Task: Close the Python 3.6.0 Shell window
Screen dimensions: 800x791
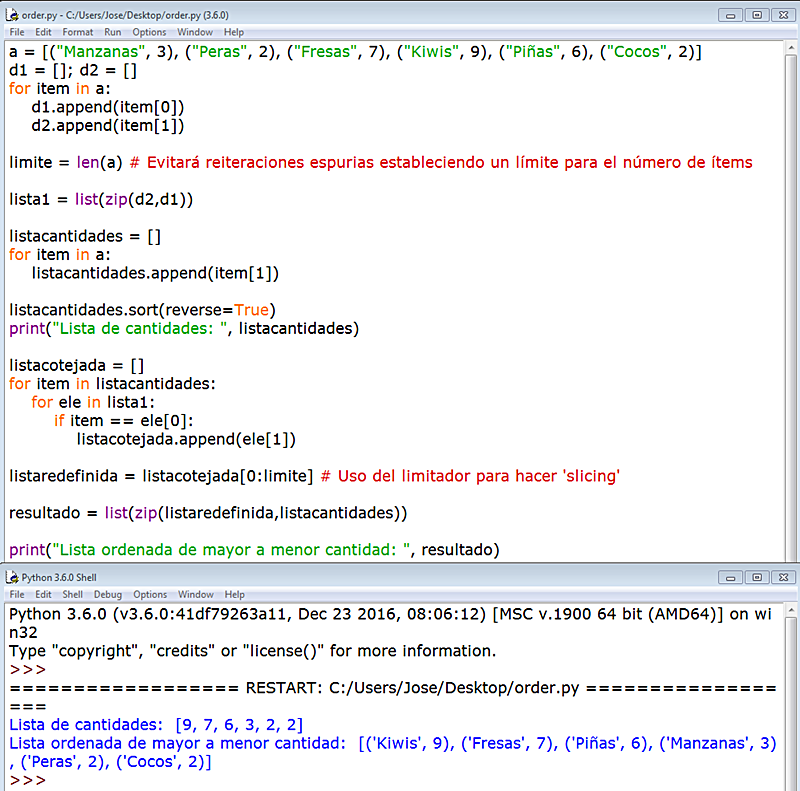Action: 784,577
